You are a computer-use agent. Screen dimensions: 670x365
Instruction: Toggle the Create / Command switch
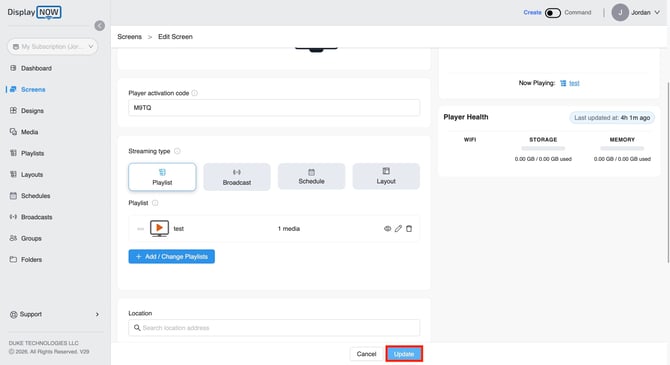(552, 13)
